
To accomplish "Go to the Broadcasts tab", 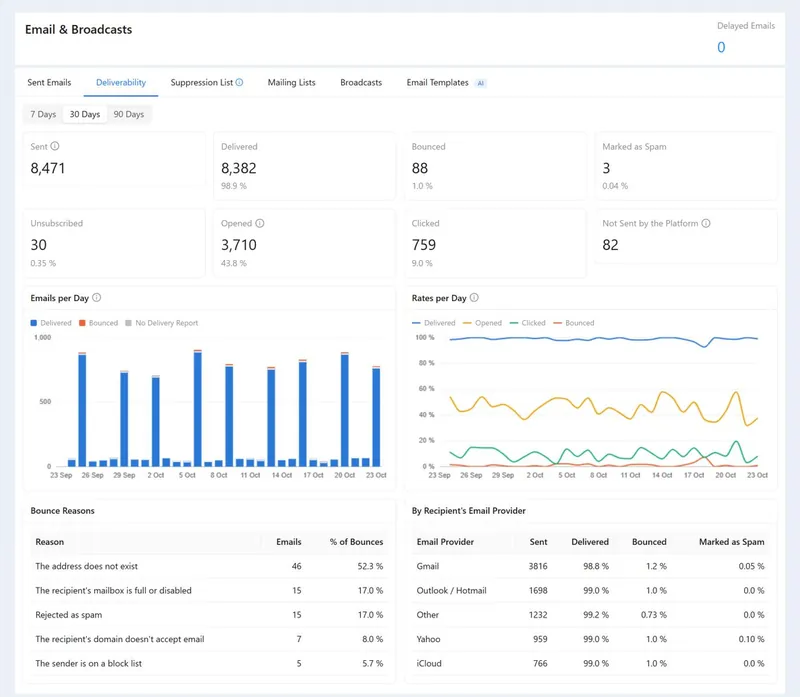I will (361, 82).
